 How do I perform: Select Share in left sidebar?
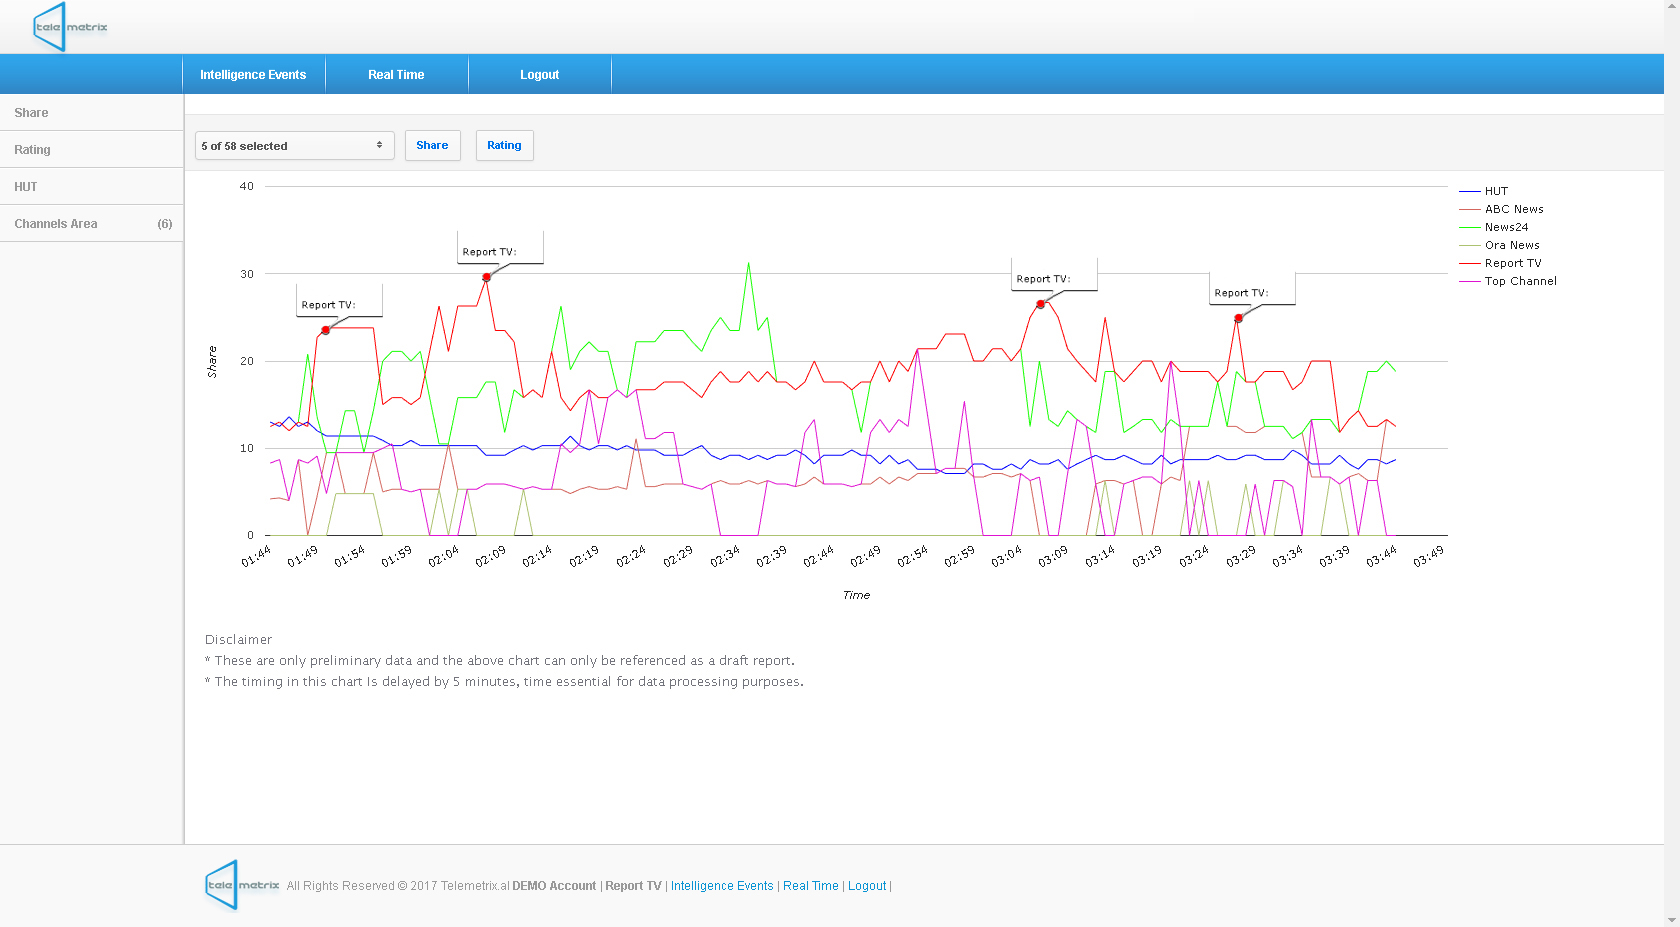[x=31, y=113]
